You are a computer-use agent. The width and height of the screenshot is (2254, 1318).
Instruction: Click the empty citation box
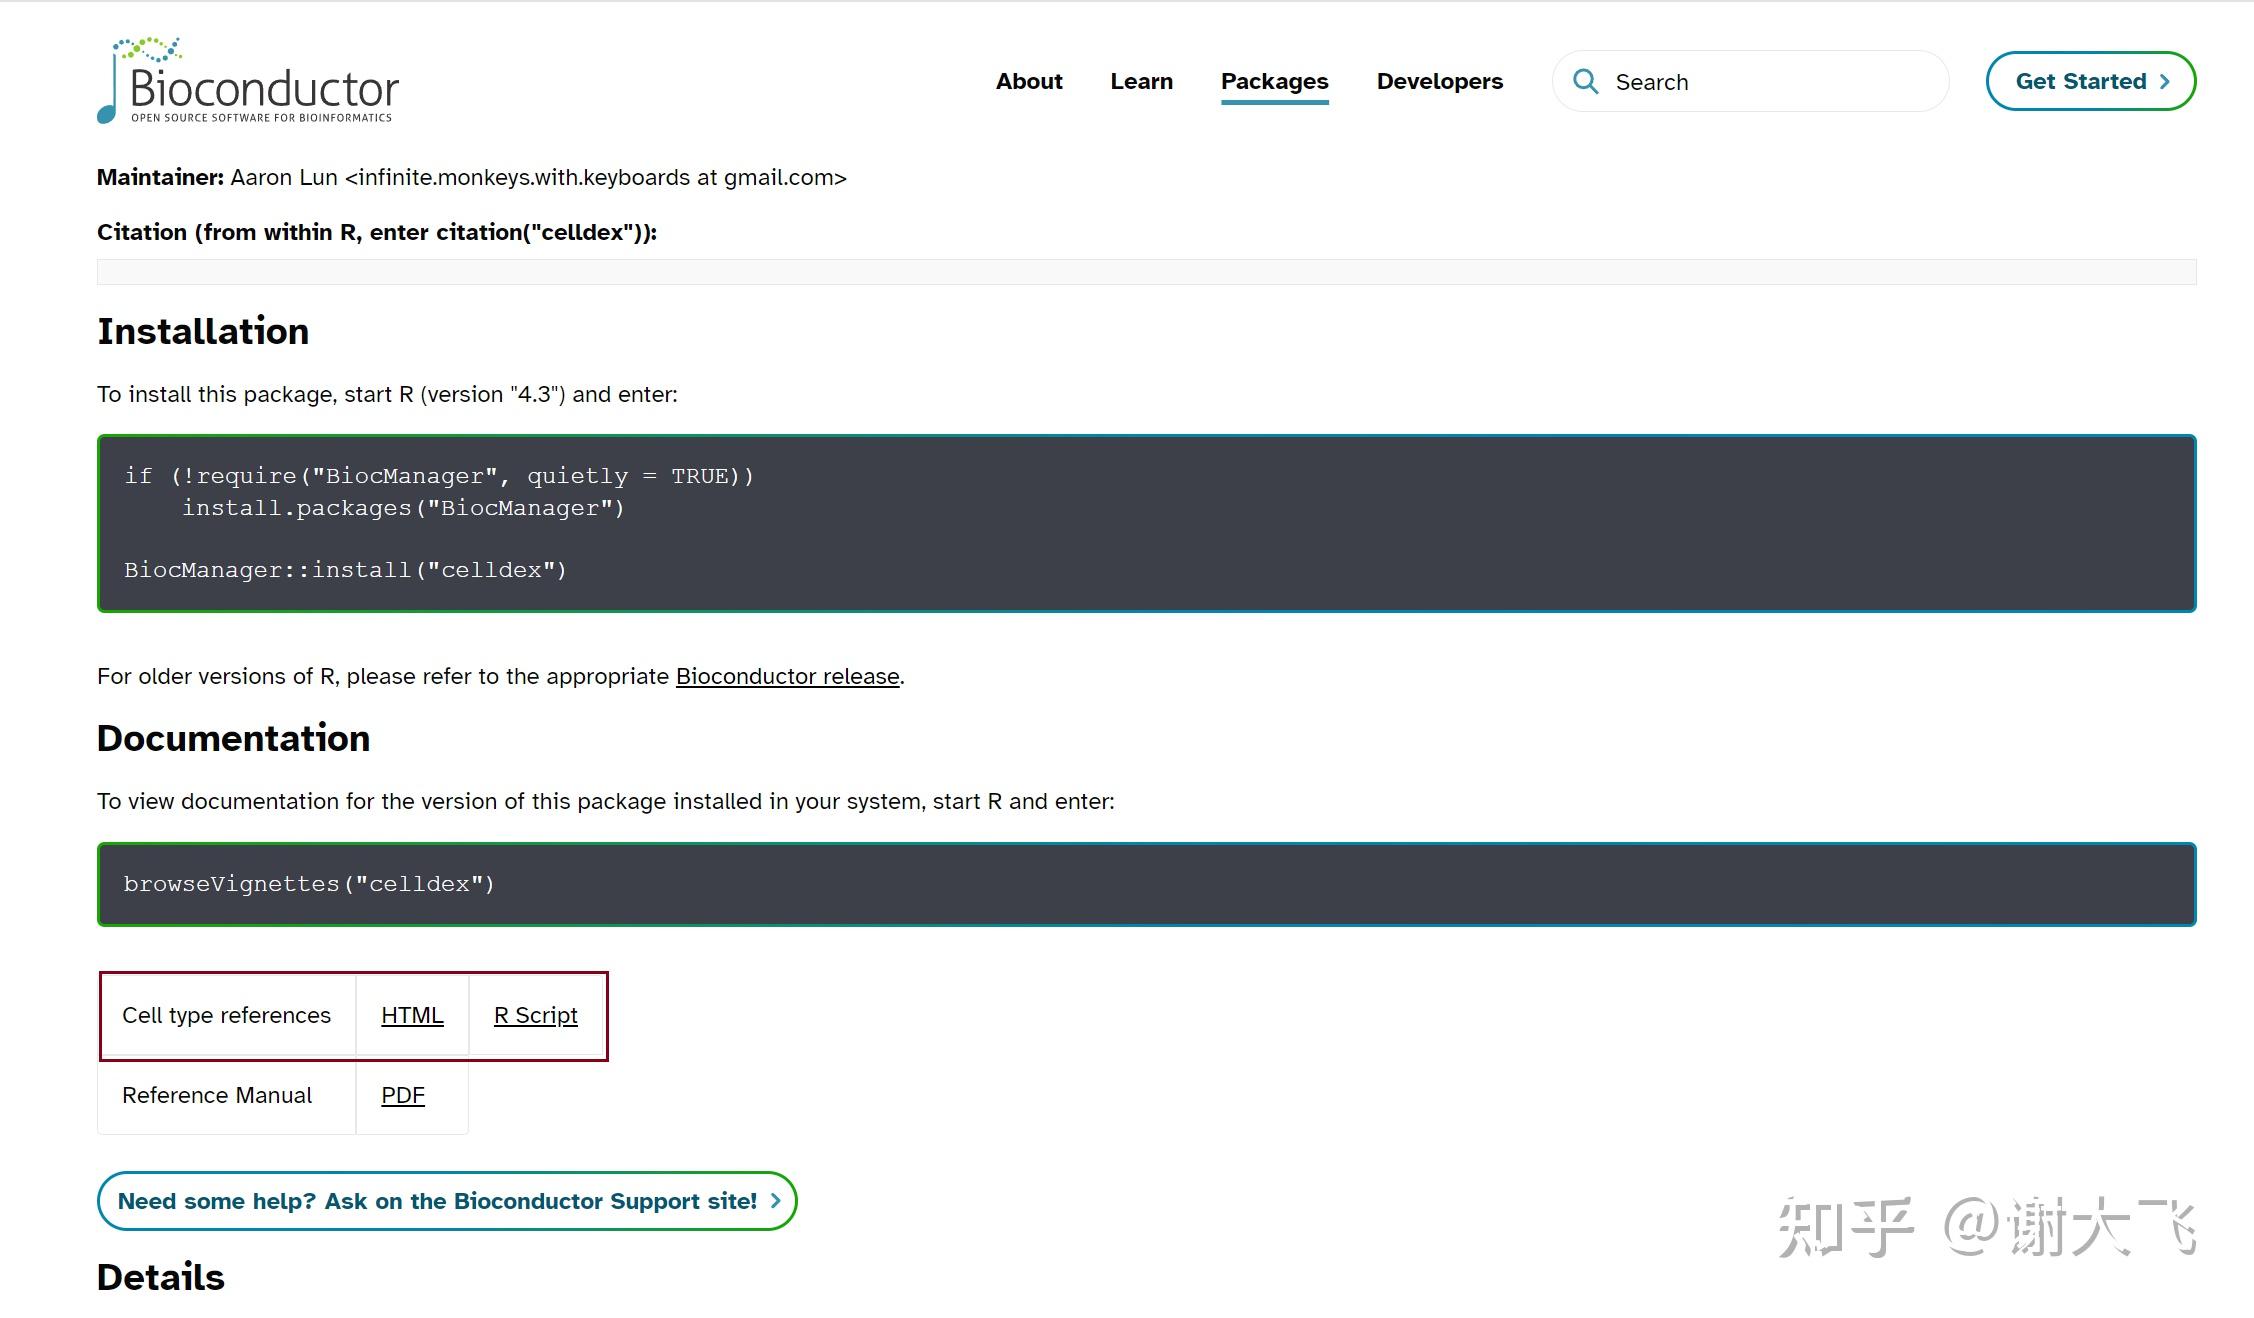(1146, 272)
